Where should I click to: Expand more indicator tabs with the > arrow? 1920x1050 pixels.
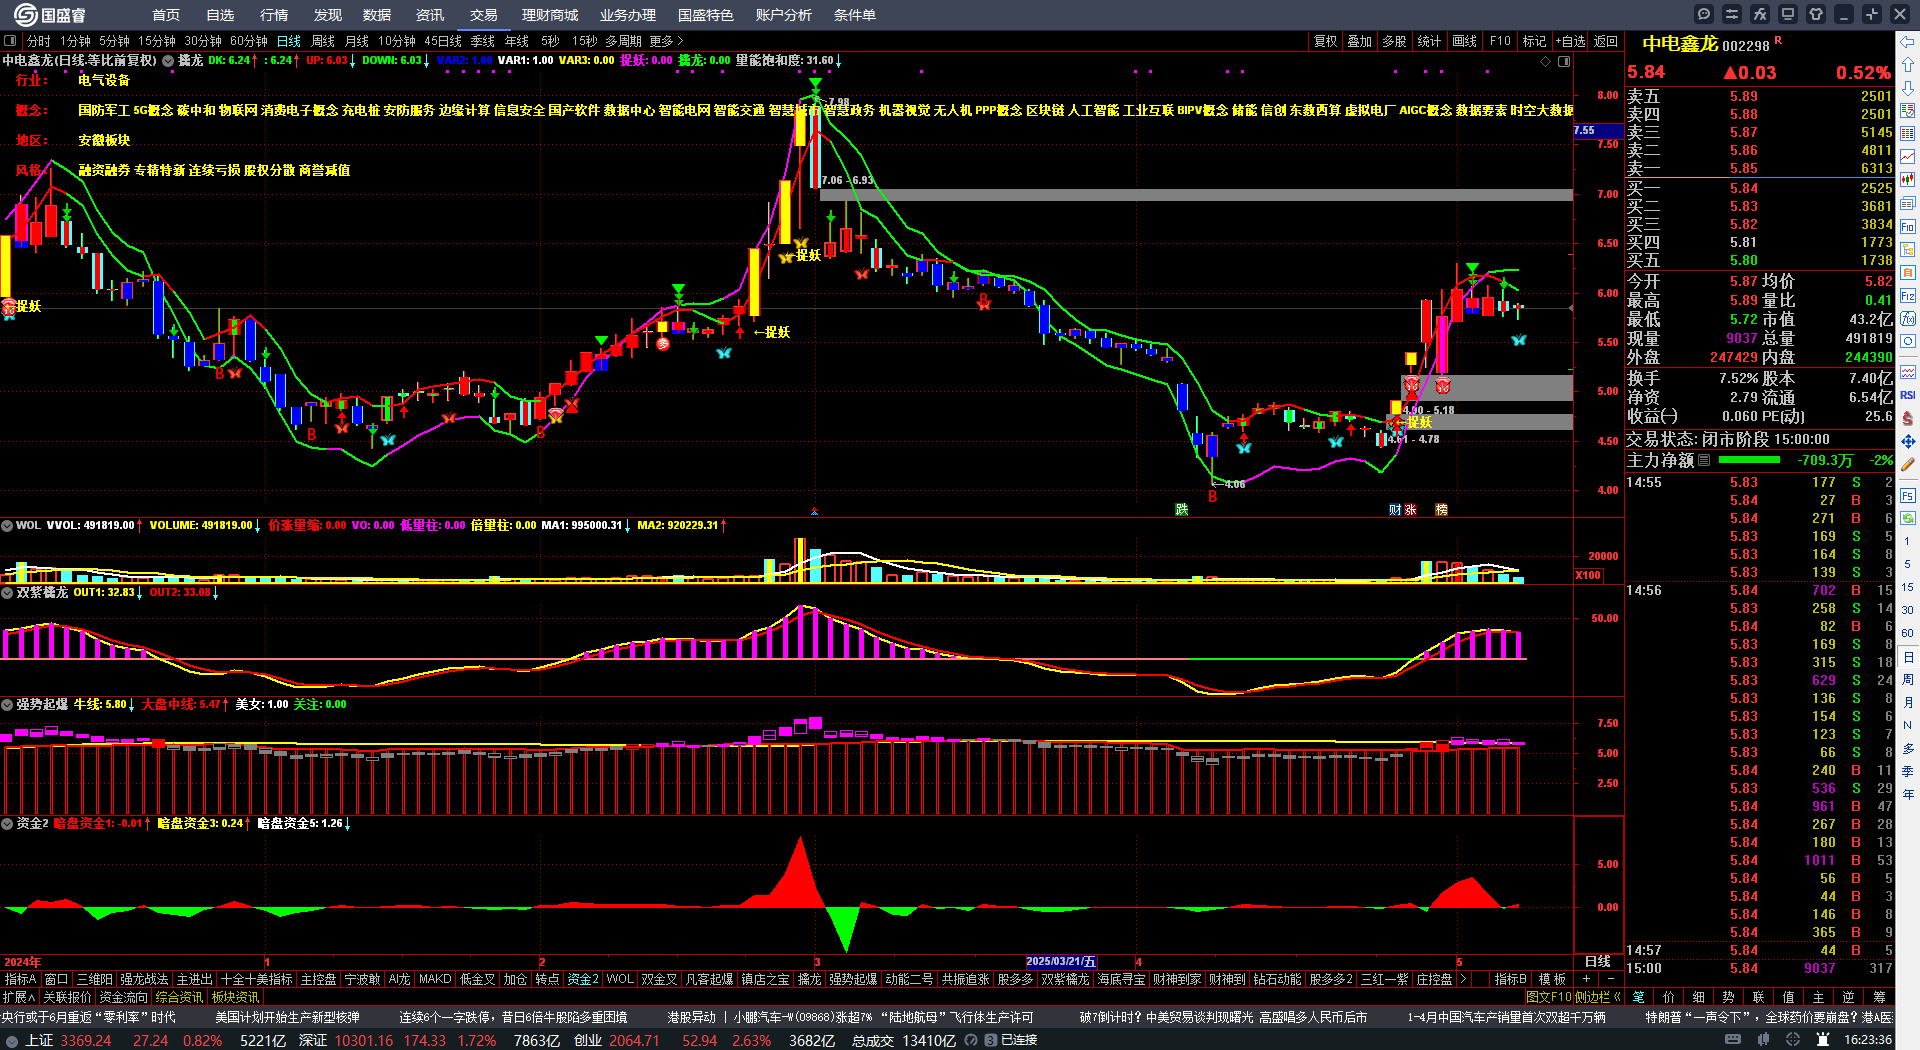click(1464, 979)
